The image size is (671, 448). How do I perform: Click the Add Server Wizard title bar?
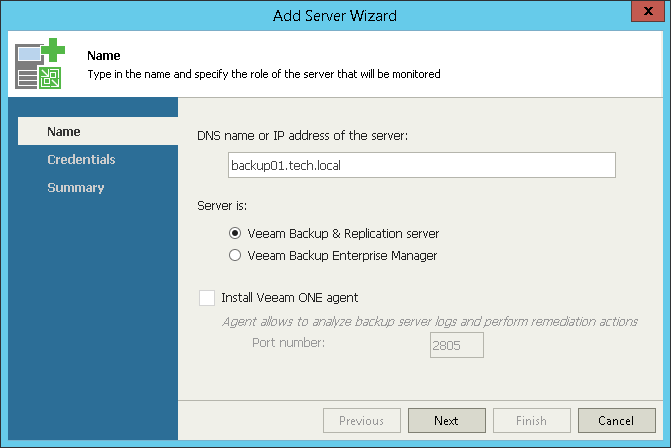pyautogui.click(x=334, y=14)
